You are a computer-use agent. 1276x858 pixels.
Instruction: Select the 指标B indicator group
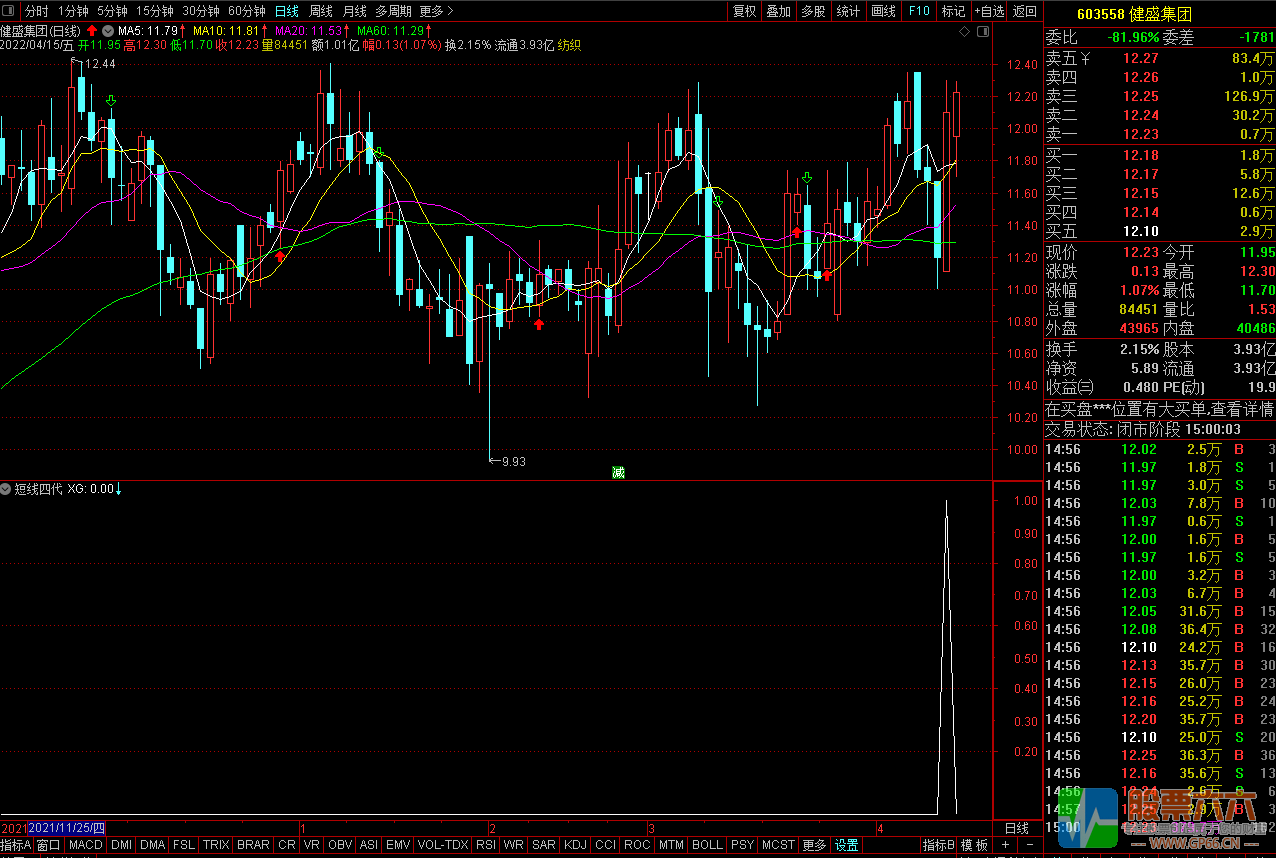tap(939, 845)
